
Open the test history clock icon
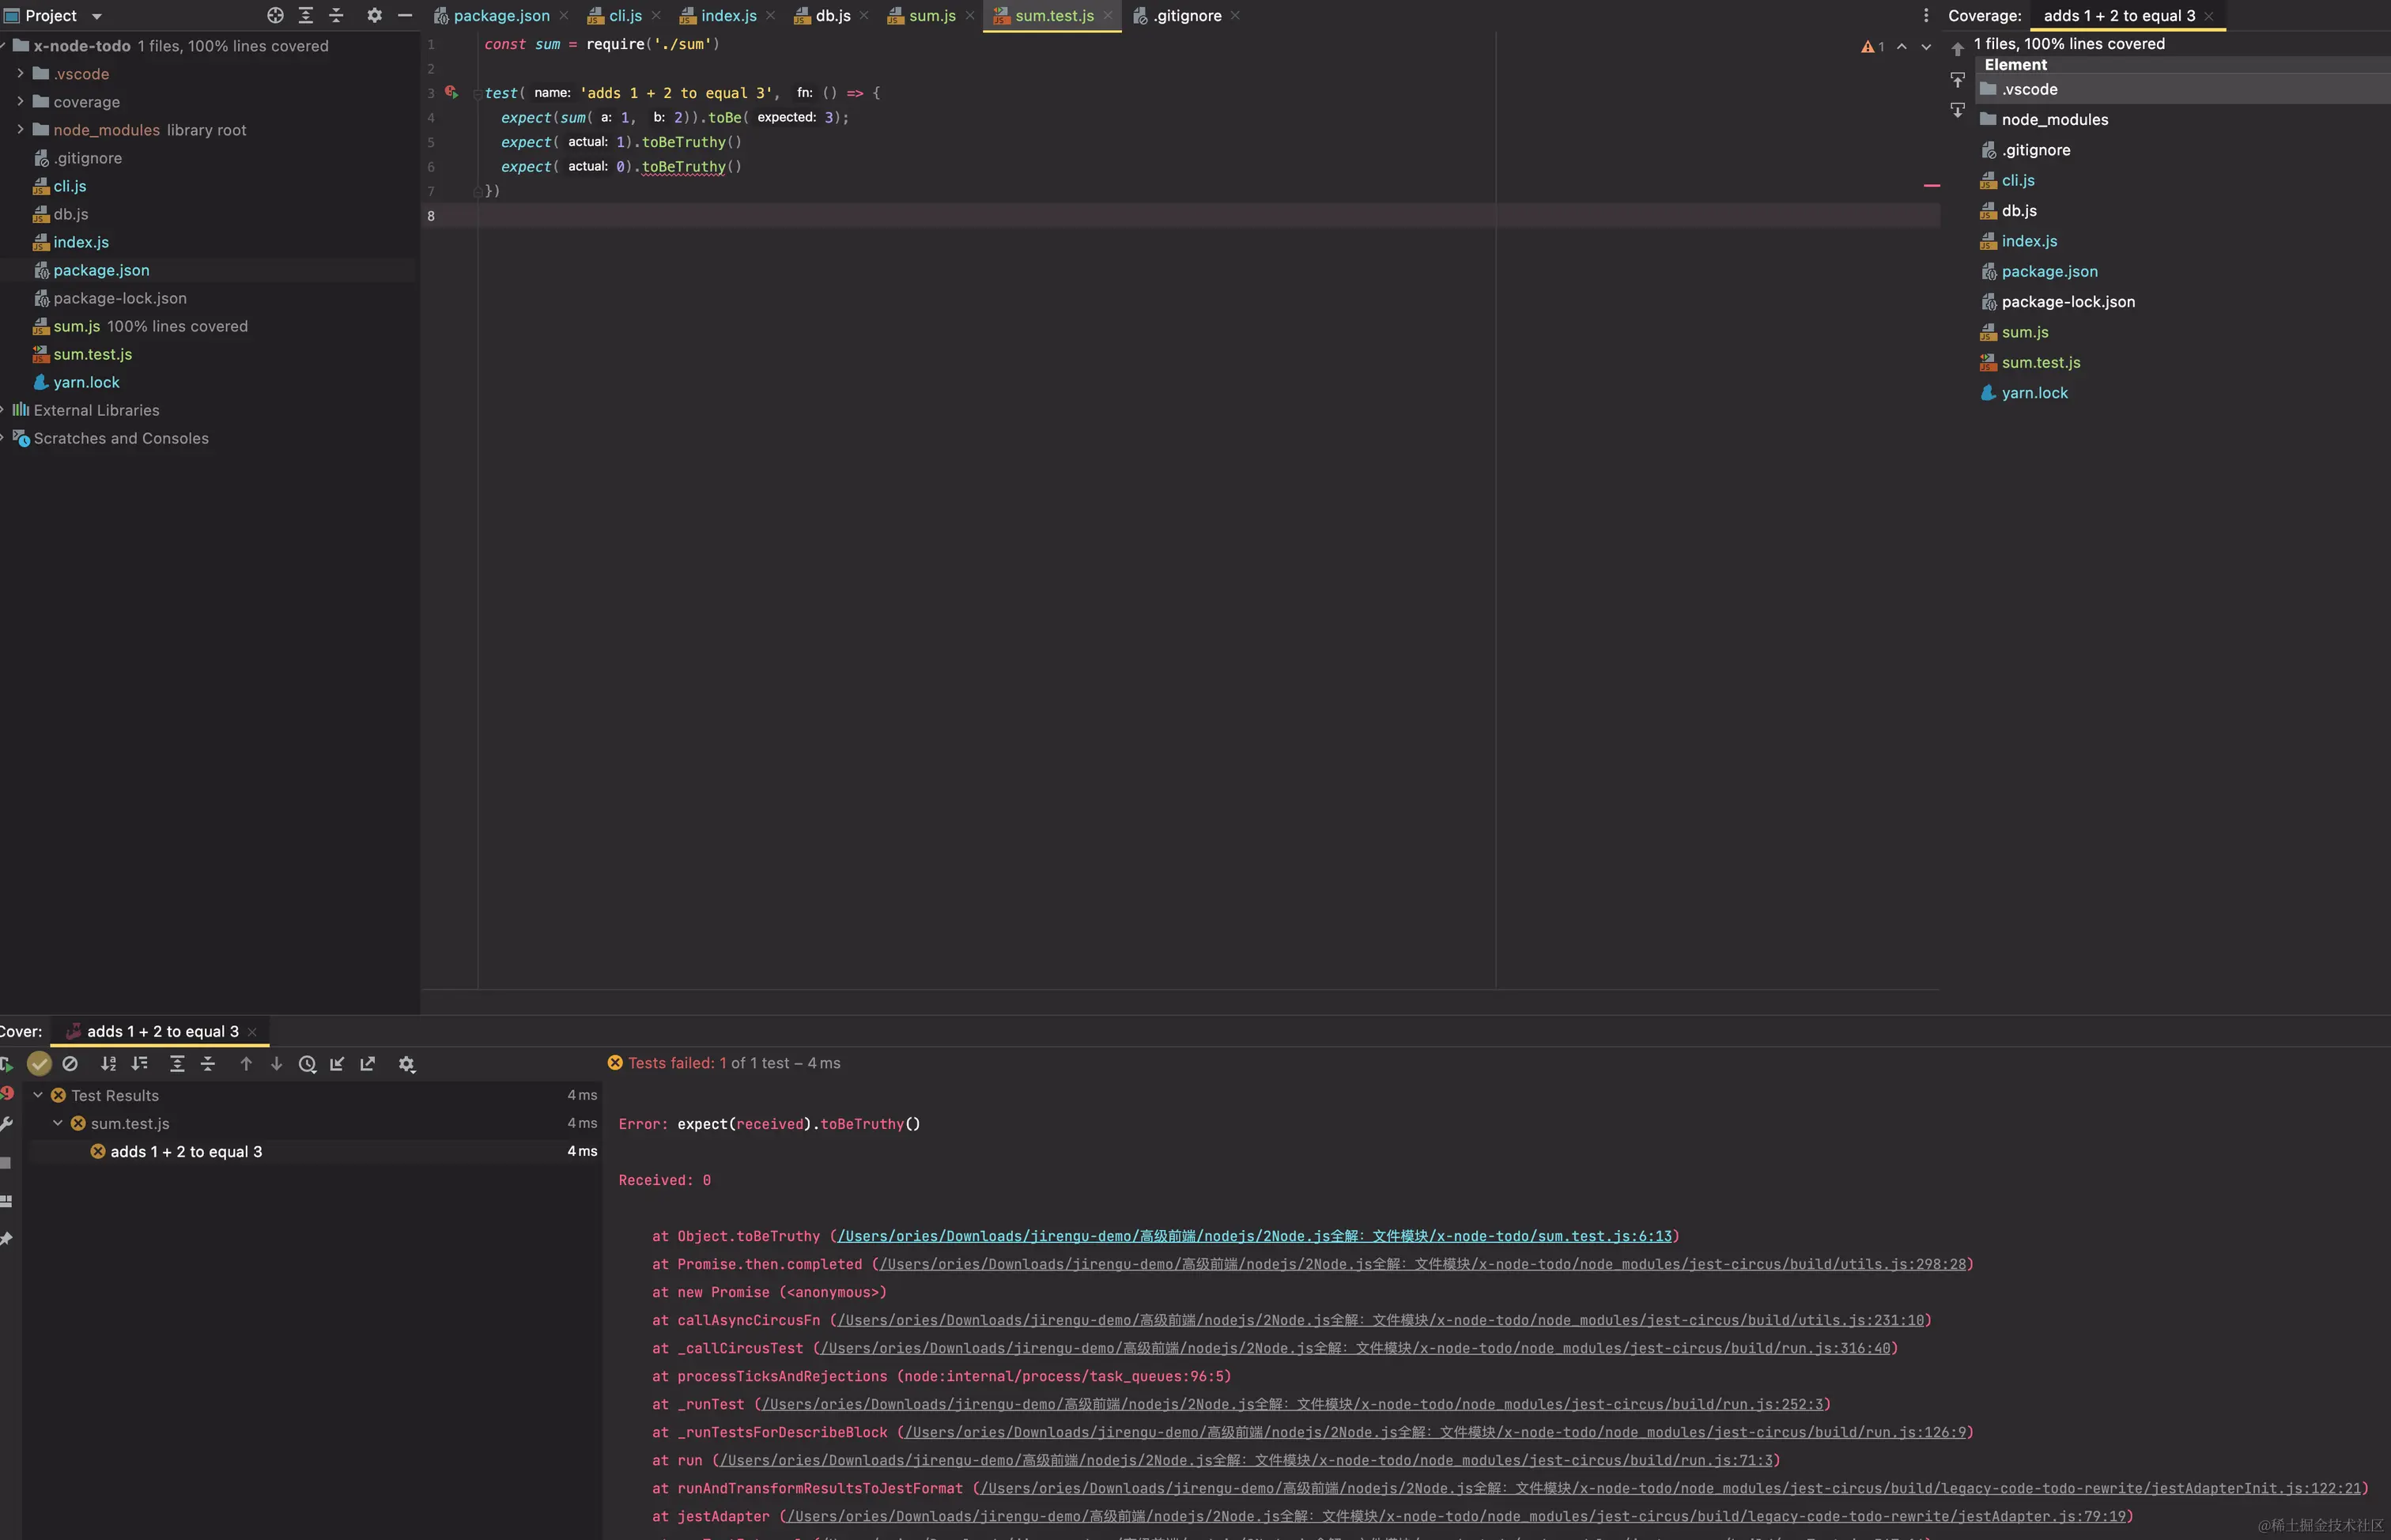(307, 1064)
